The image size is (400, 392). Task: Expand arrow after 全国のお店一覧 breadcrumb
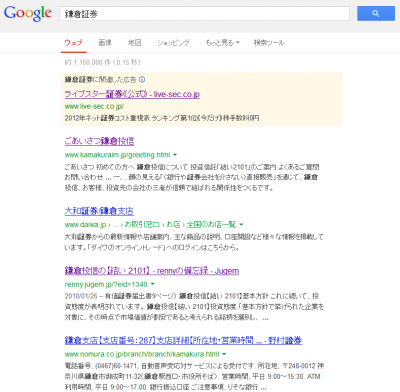[x=241, y=225]
